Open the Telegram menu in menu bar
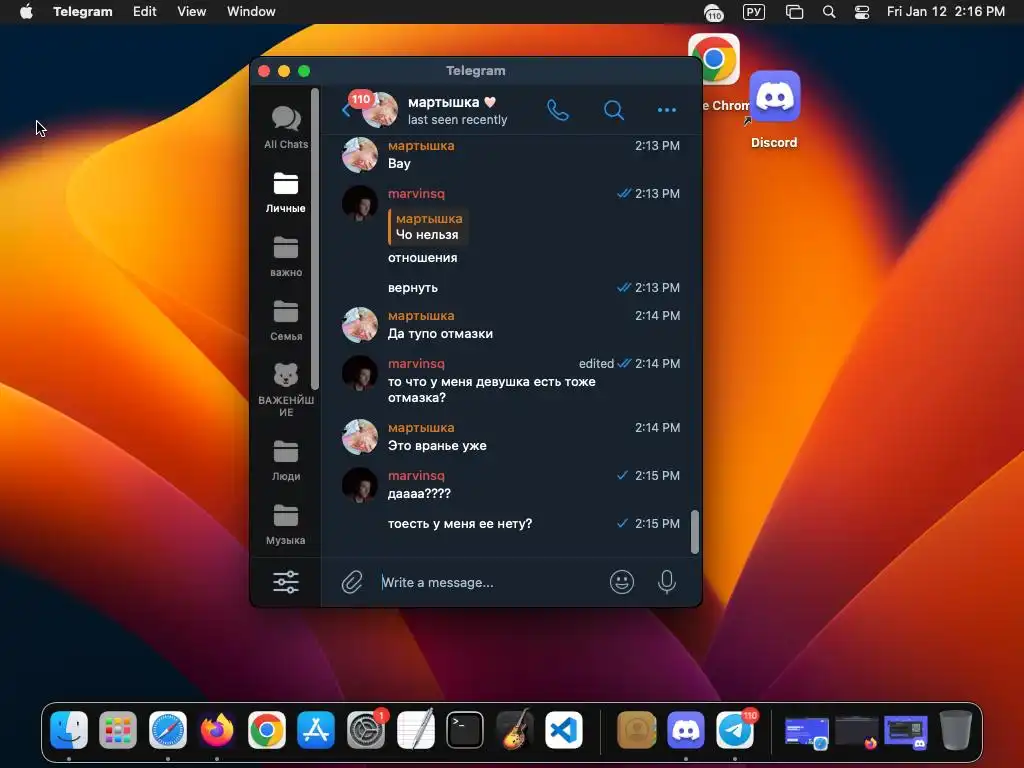The height and width of the screenshot is (768, 1024). [83, 12]
